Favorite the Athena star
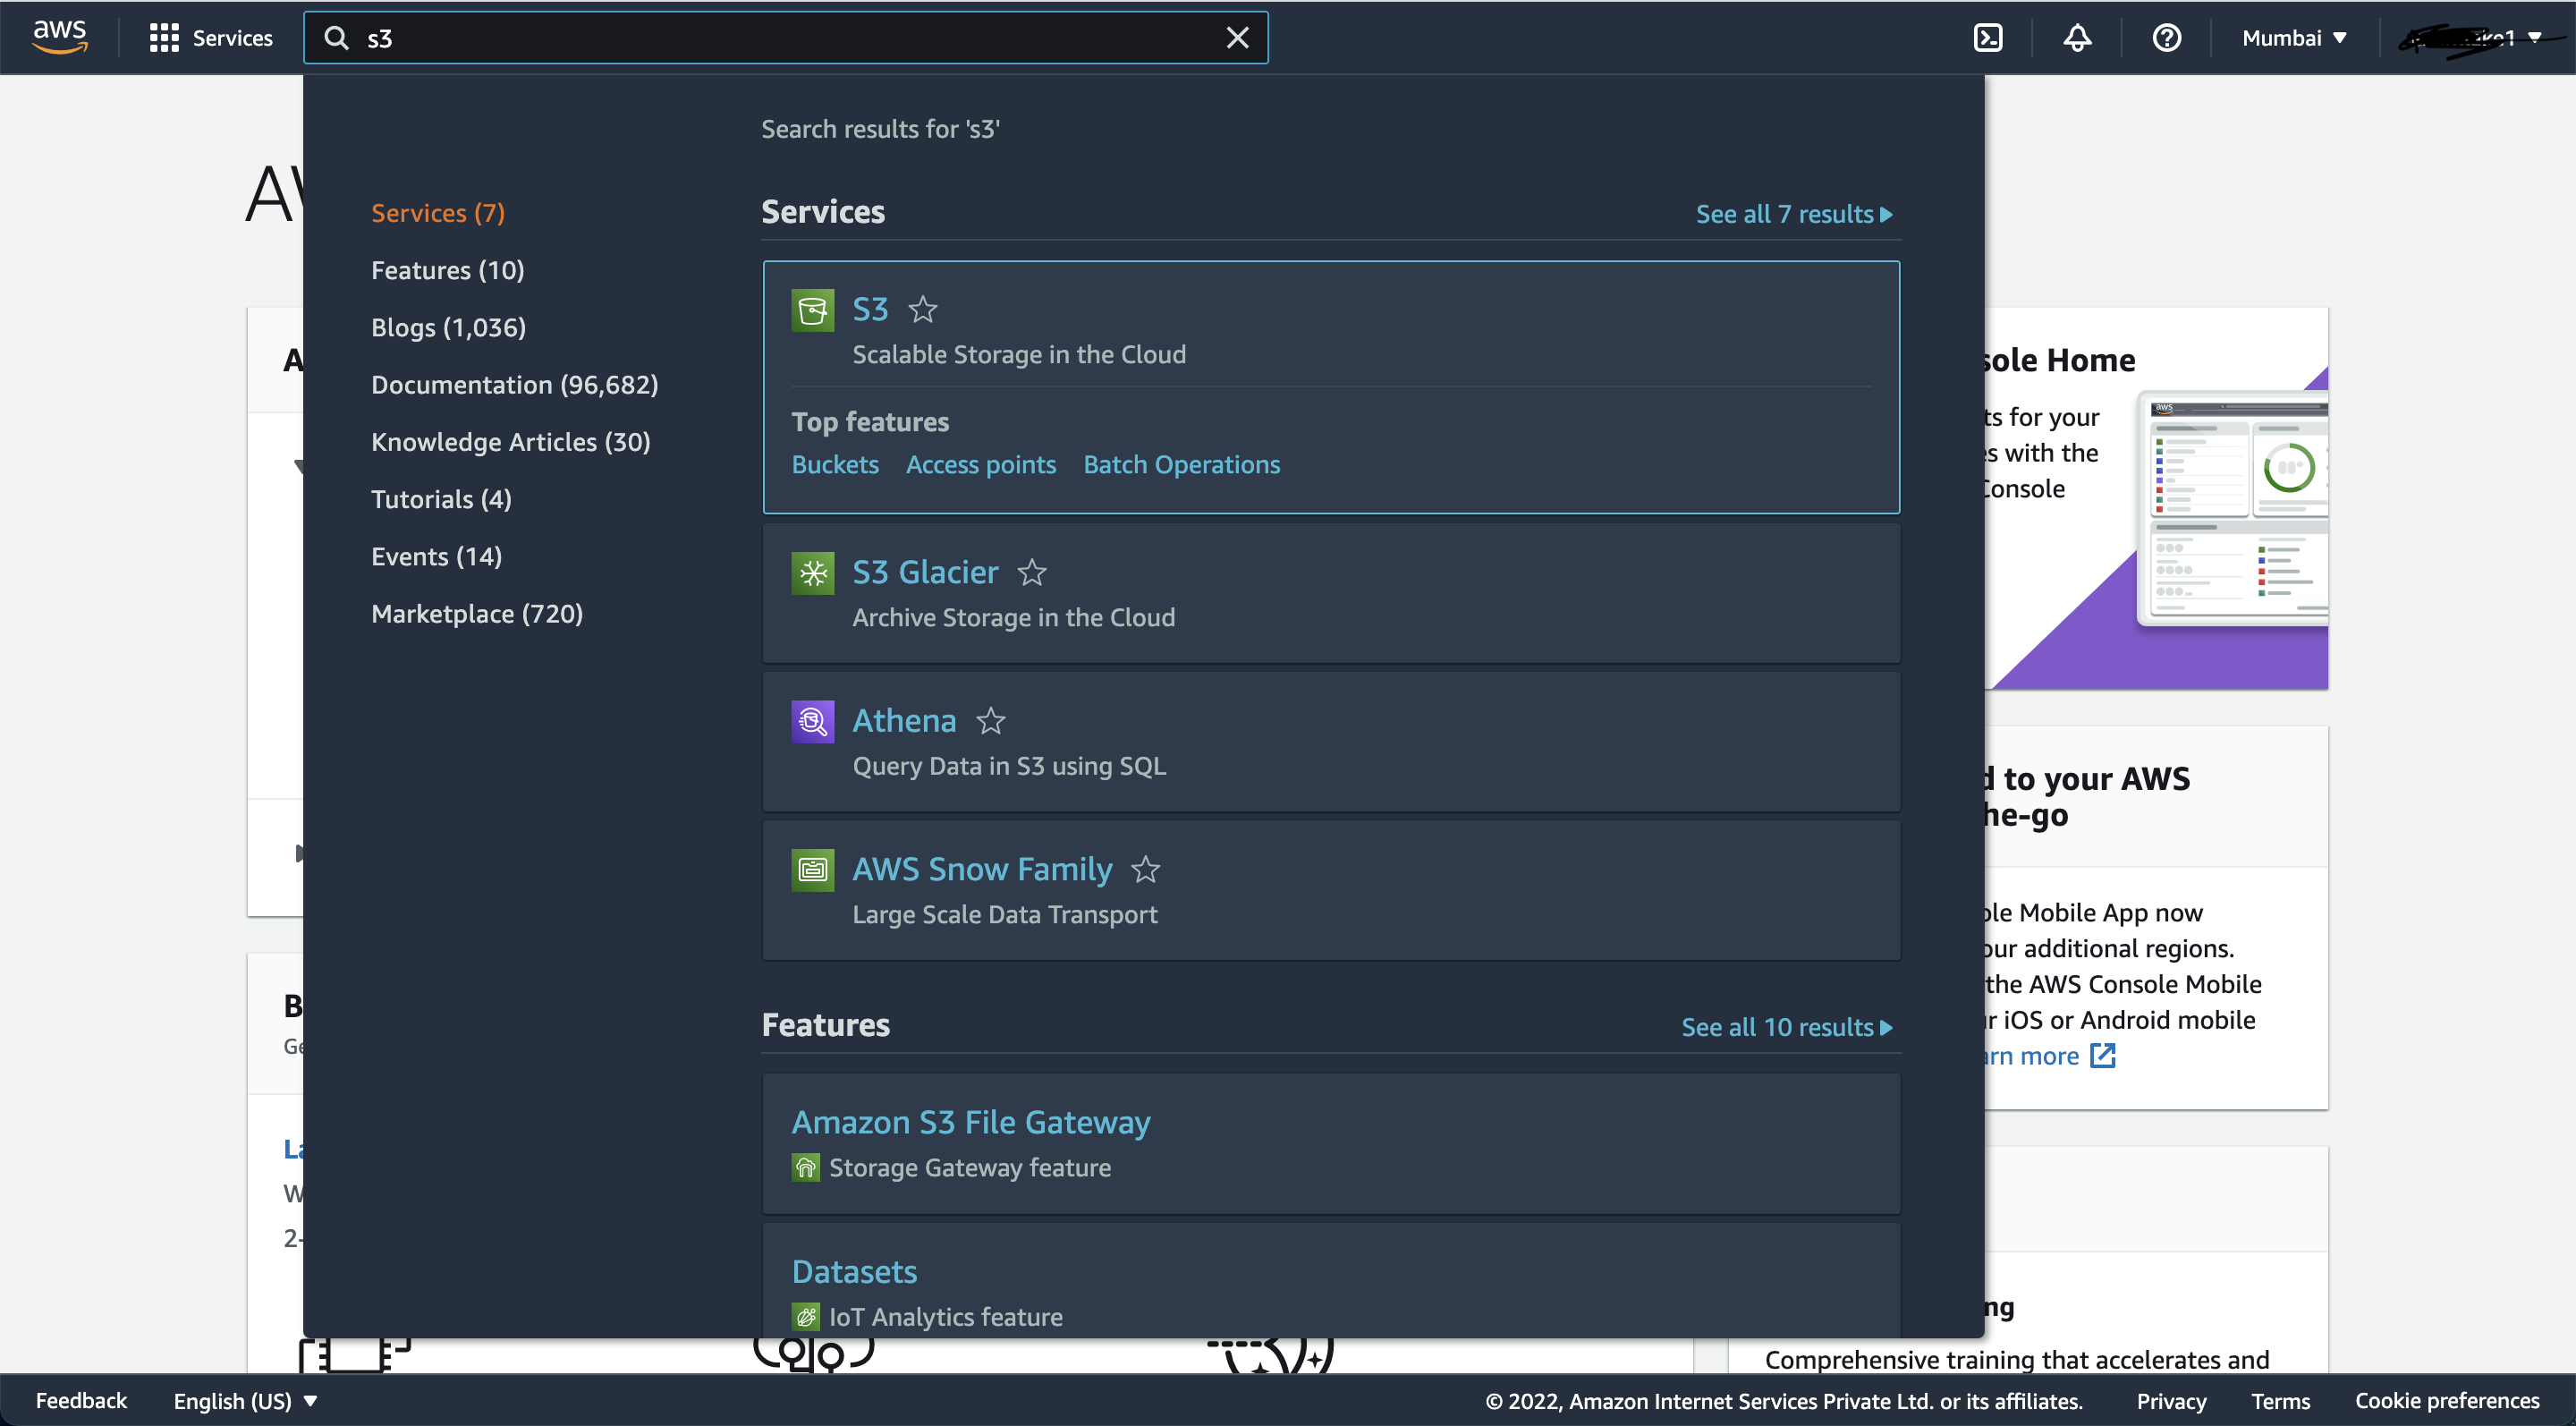The width and height of the screenshot is (2576, 1426). [990, 721]
